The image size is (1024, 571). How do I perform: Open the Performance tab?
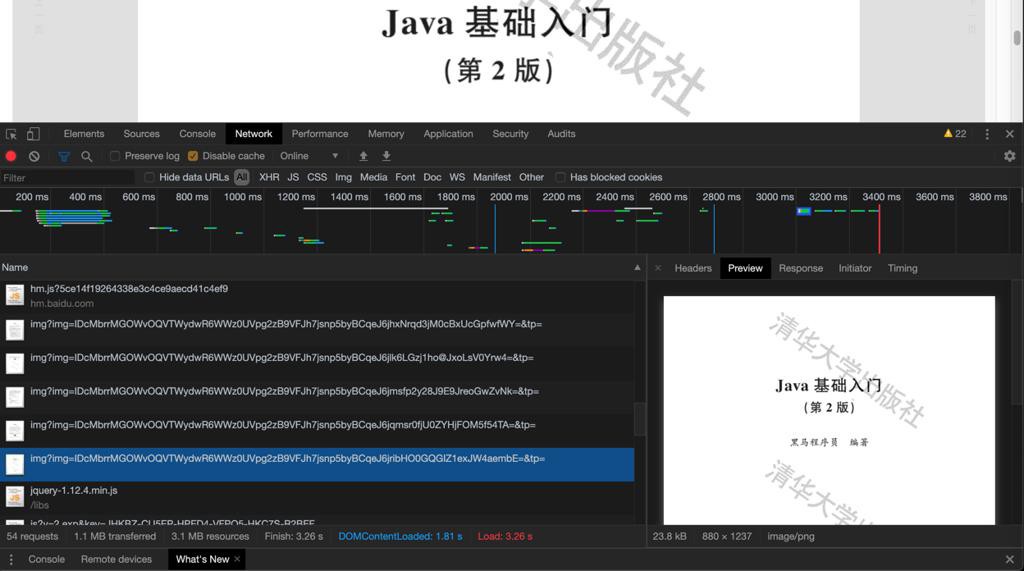click(x=320, y=134)
